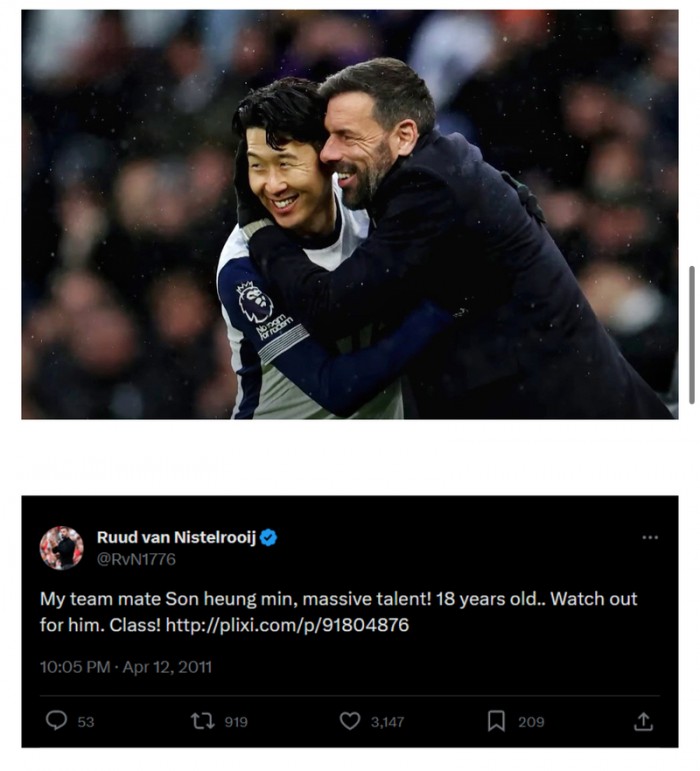
Task: Click the vertical scrollbar thumb
Action: (691, 335)
